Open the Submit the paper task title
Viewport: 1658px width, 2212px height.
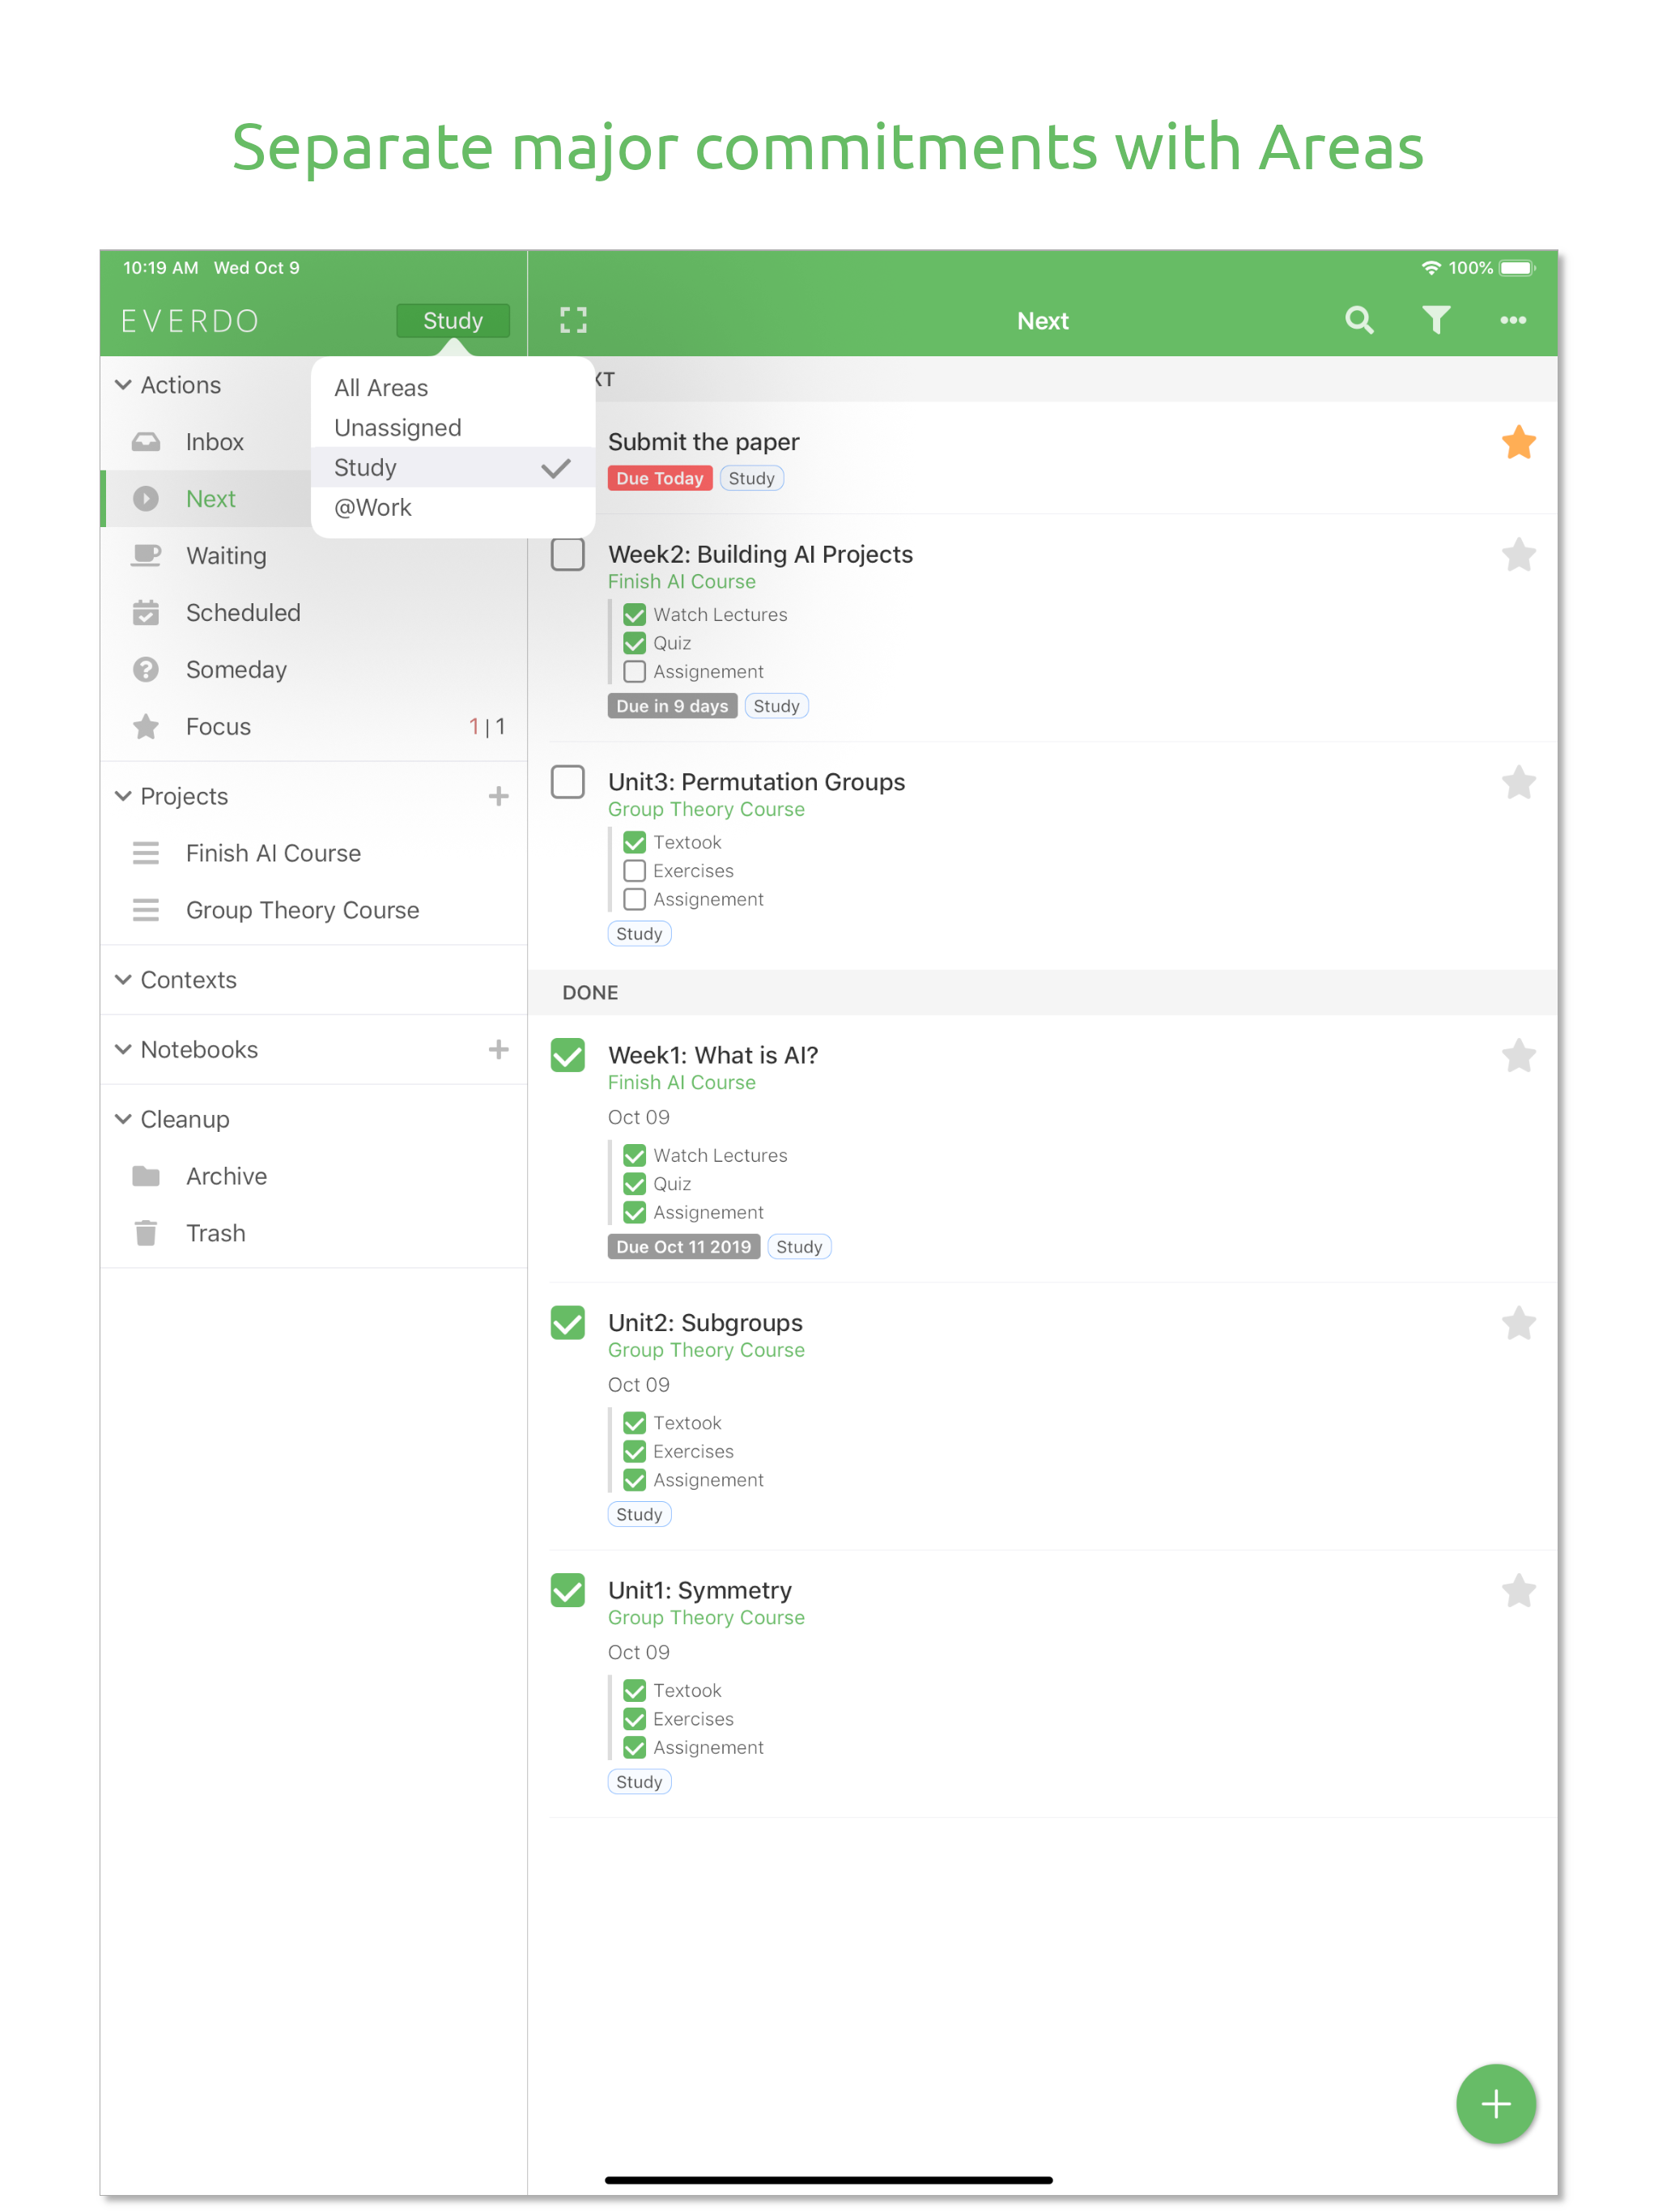point(704,442)
